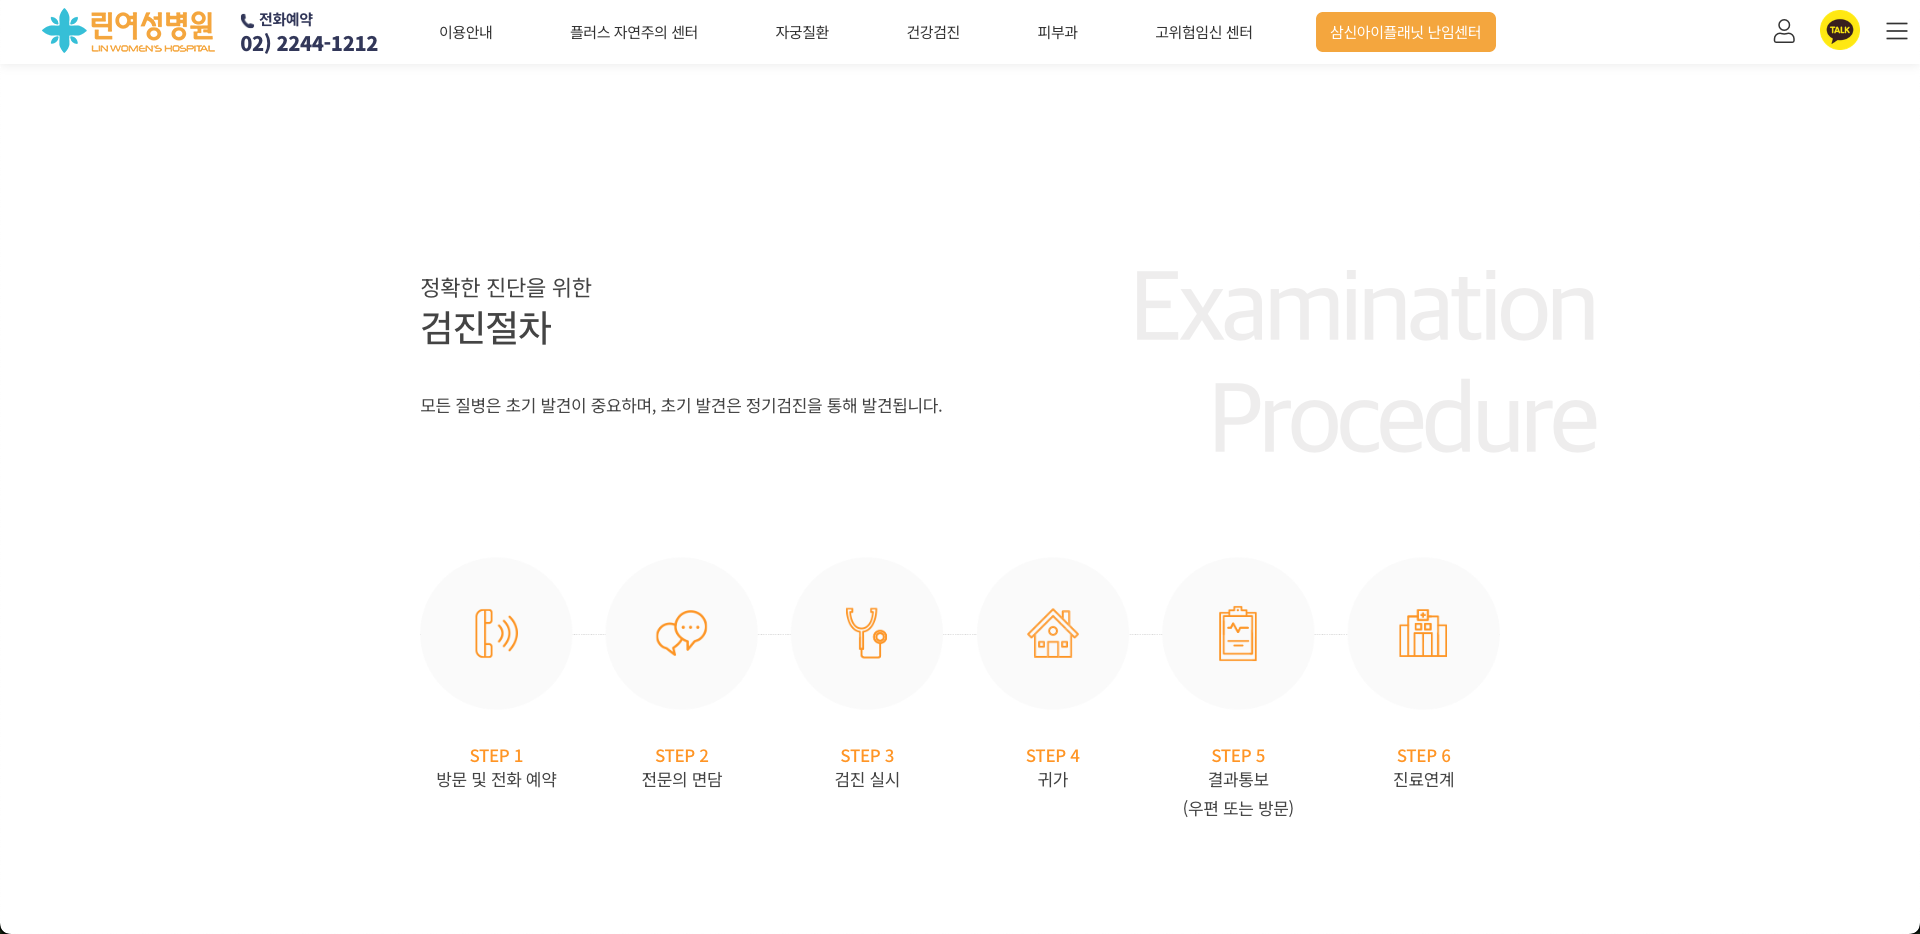Click the 전문의 면담 text
The width and height of the screenshot is (1920, 934).
681,779
